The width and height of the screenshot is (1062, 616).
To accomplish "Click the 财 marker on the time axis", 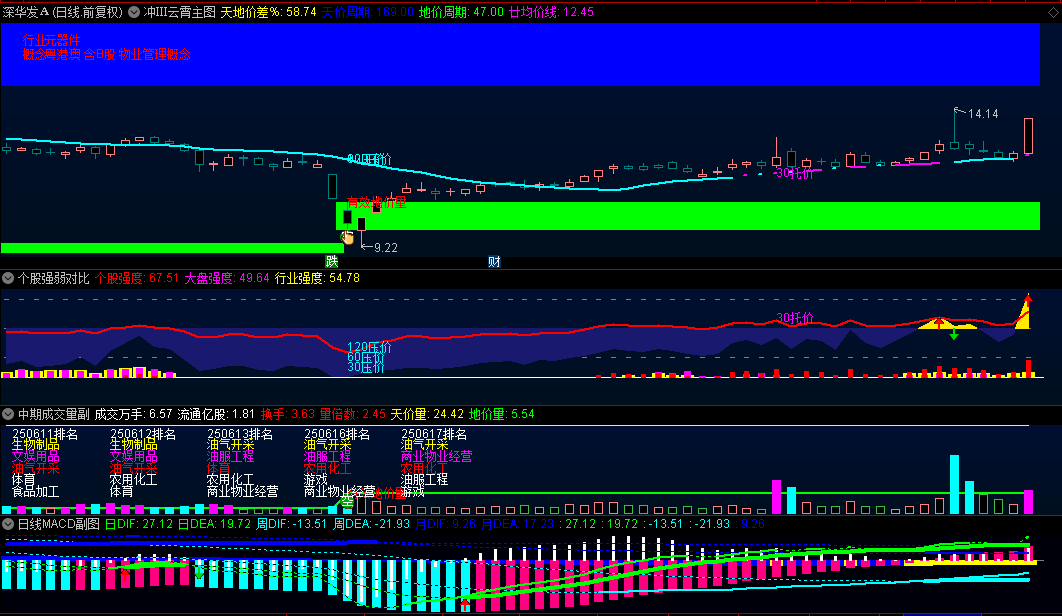I will click(494, 262).
